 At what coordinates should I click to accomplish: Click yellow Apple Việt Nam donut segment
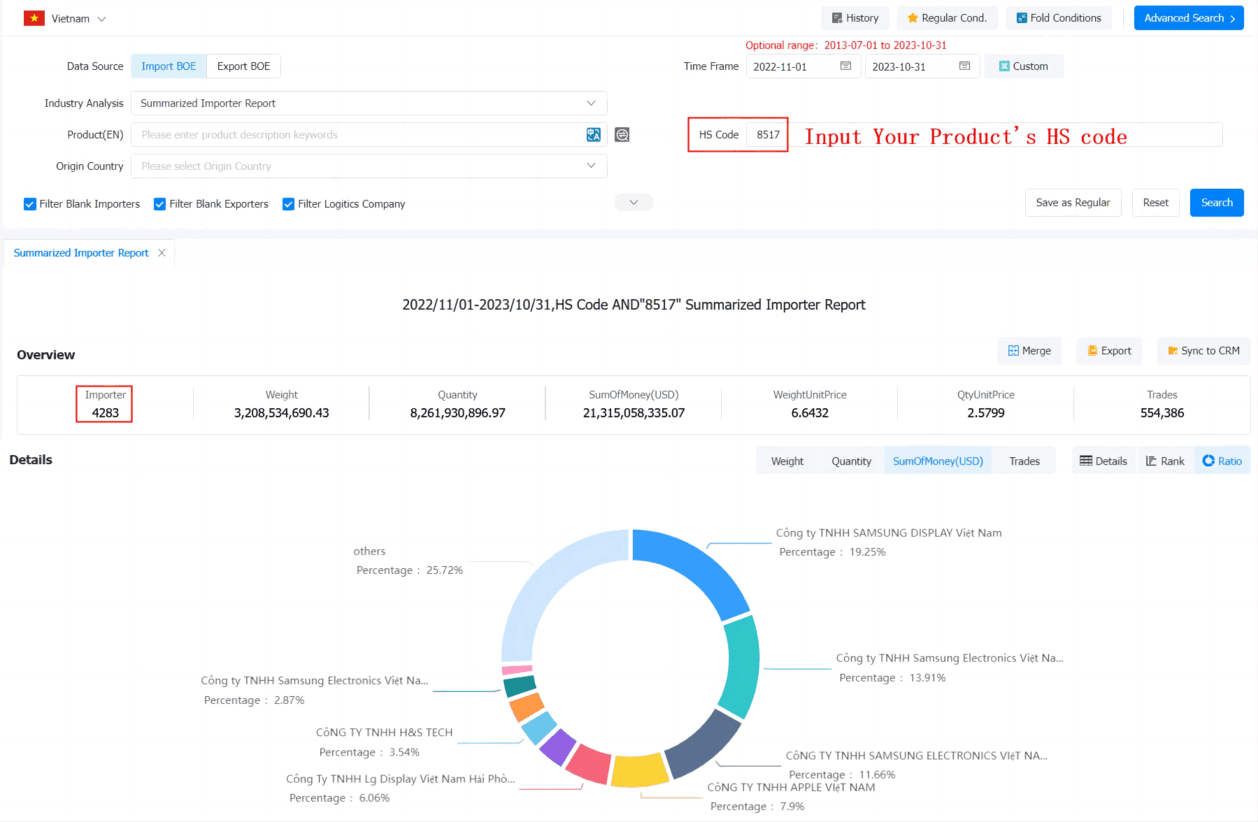point(638,771)
